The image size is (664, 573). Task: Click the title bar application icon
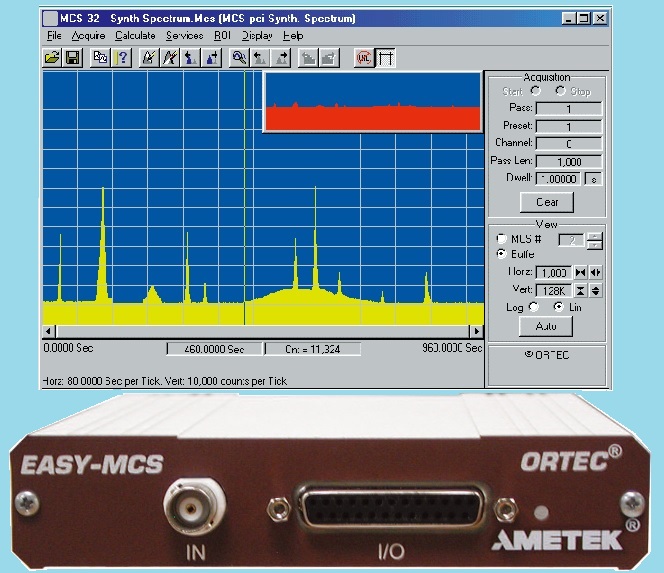click(x=50, y=19)
